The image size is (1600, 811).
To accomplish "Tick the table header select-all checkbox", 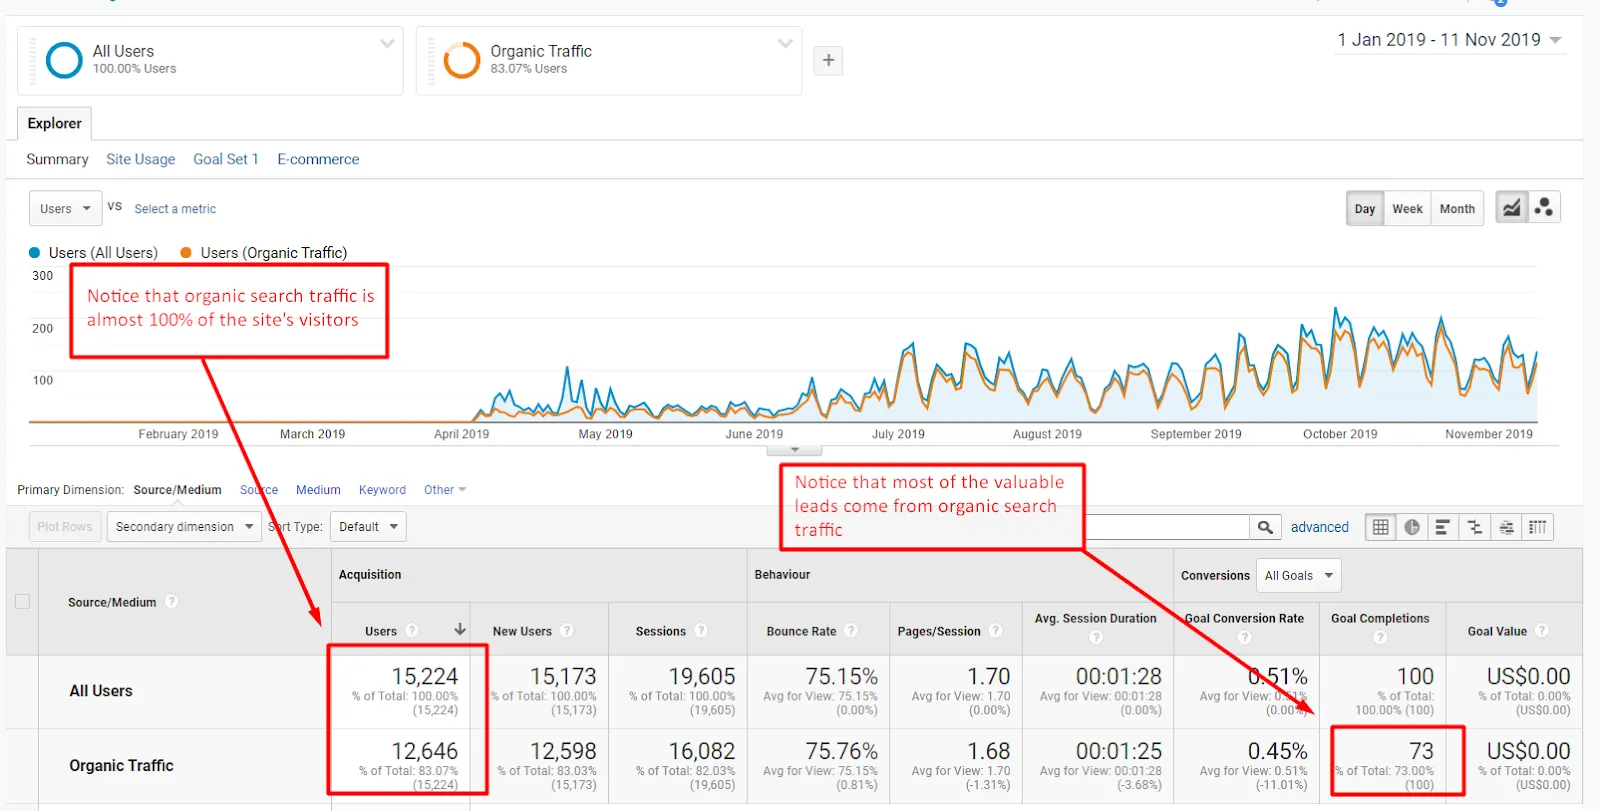I will [x=22, y=602].
